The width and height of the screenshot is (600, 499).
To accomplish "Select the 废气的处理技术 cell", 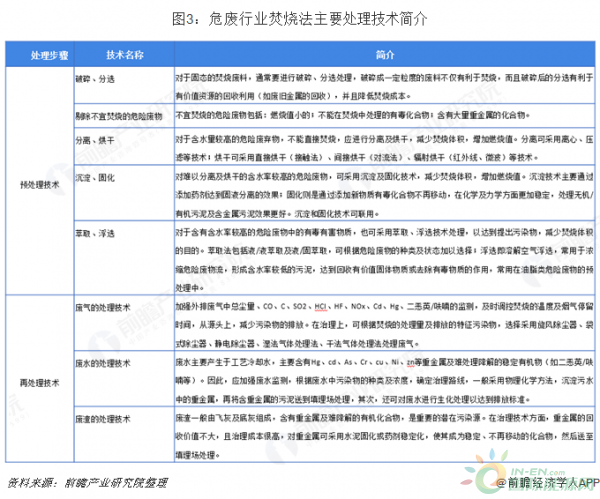I will (x=104, y=307).
